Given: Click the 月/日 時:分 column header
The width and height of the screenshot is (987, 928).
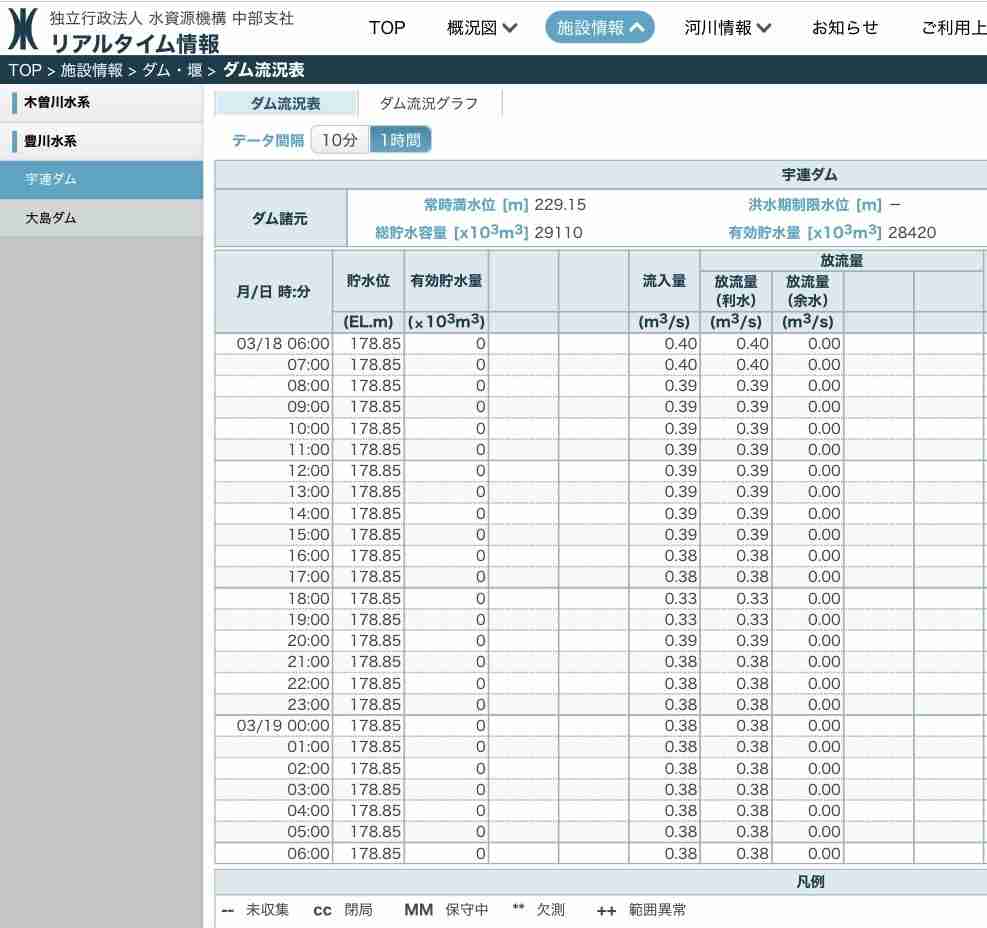Looking at the screenshot, I should tap(273, 291).
